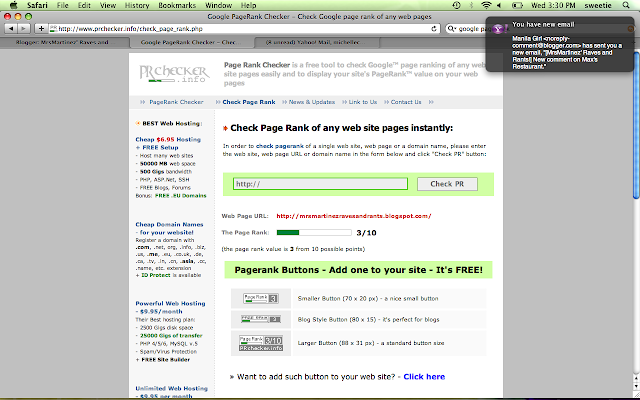
Task: Open the Window menu
Action: [218, 5]
